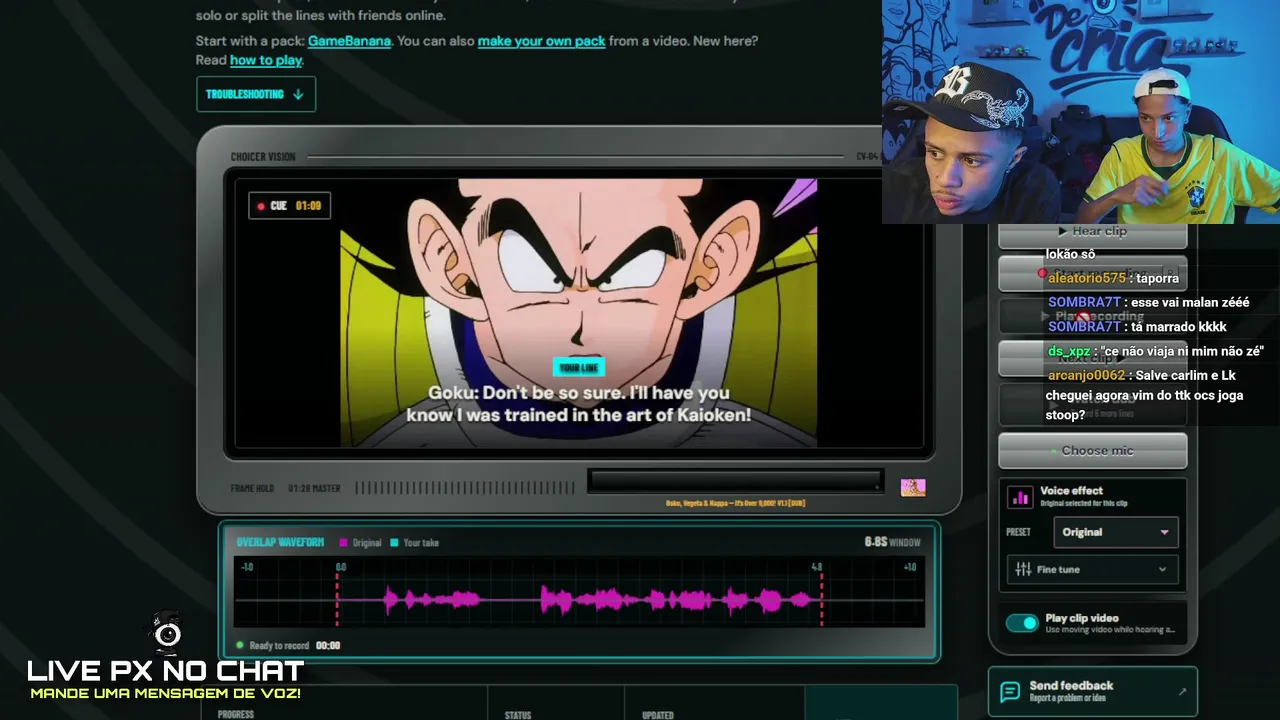1280x720 pixels.
Task: Open the Send feedback panel
Action: tap(1092, 692)
